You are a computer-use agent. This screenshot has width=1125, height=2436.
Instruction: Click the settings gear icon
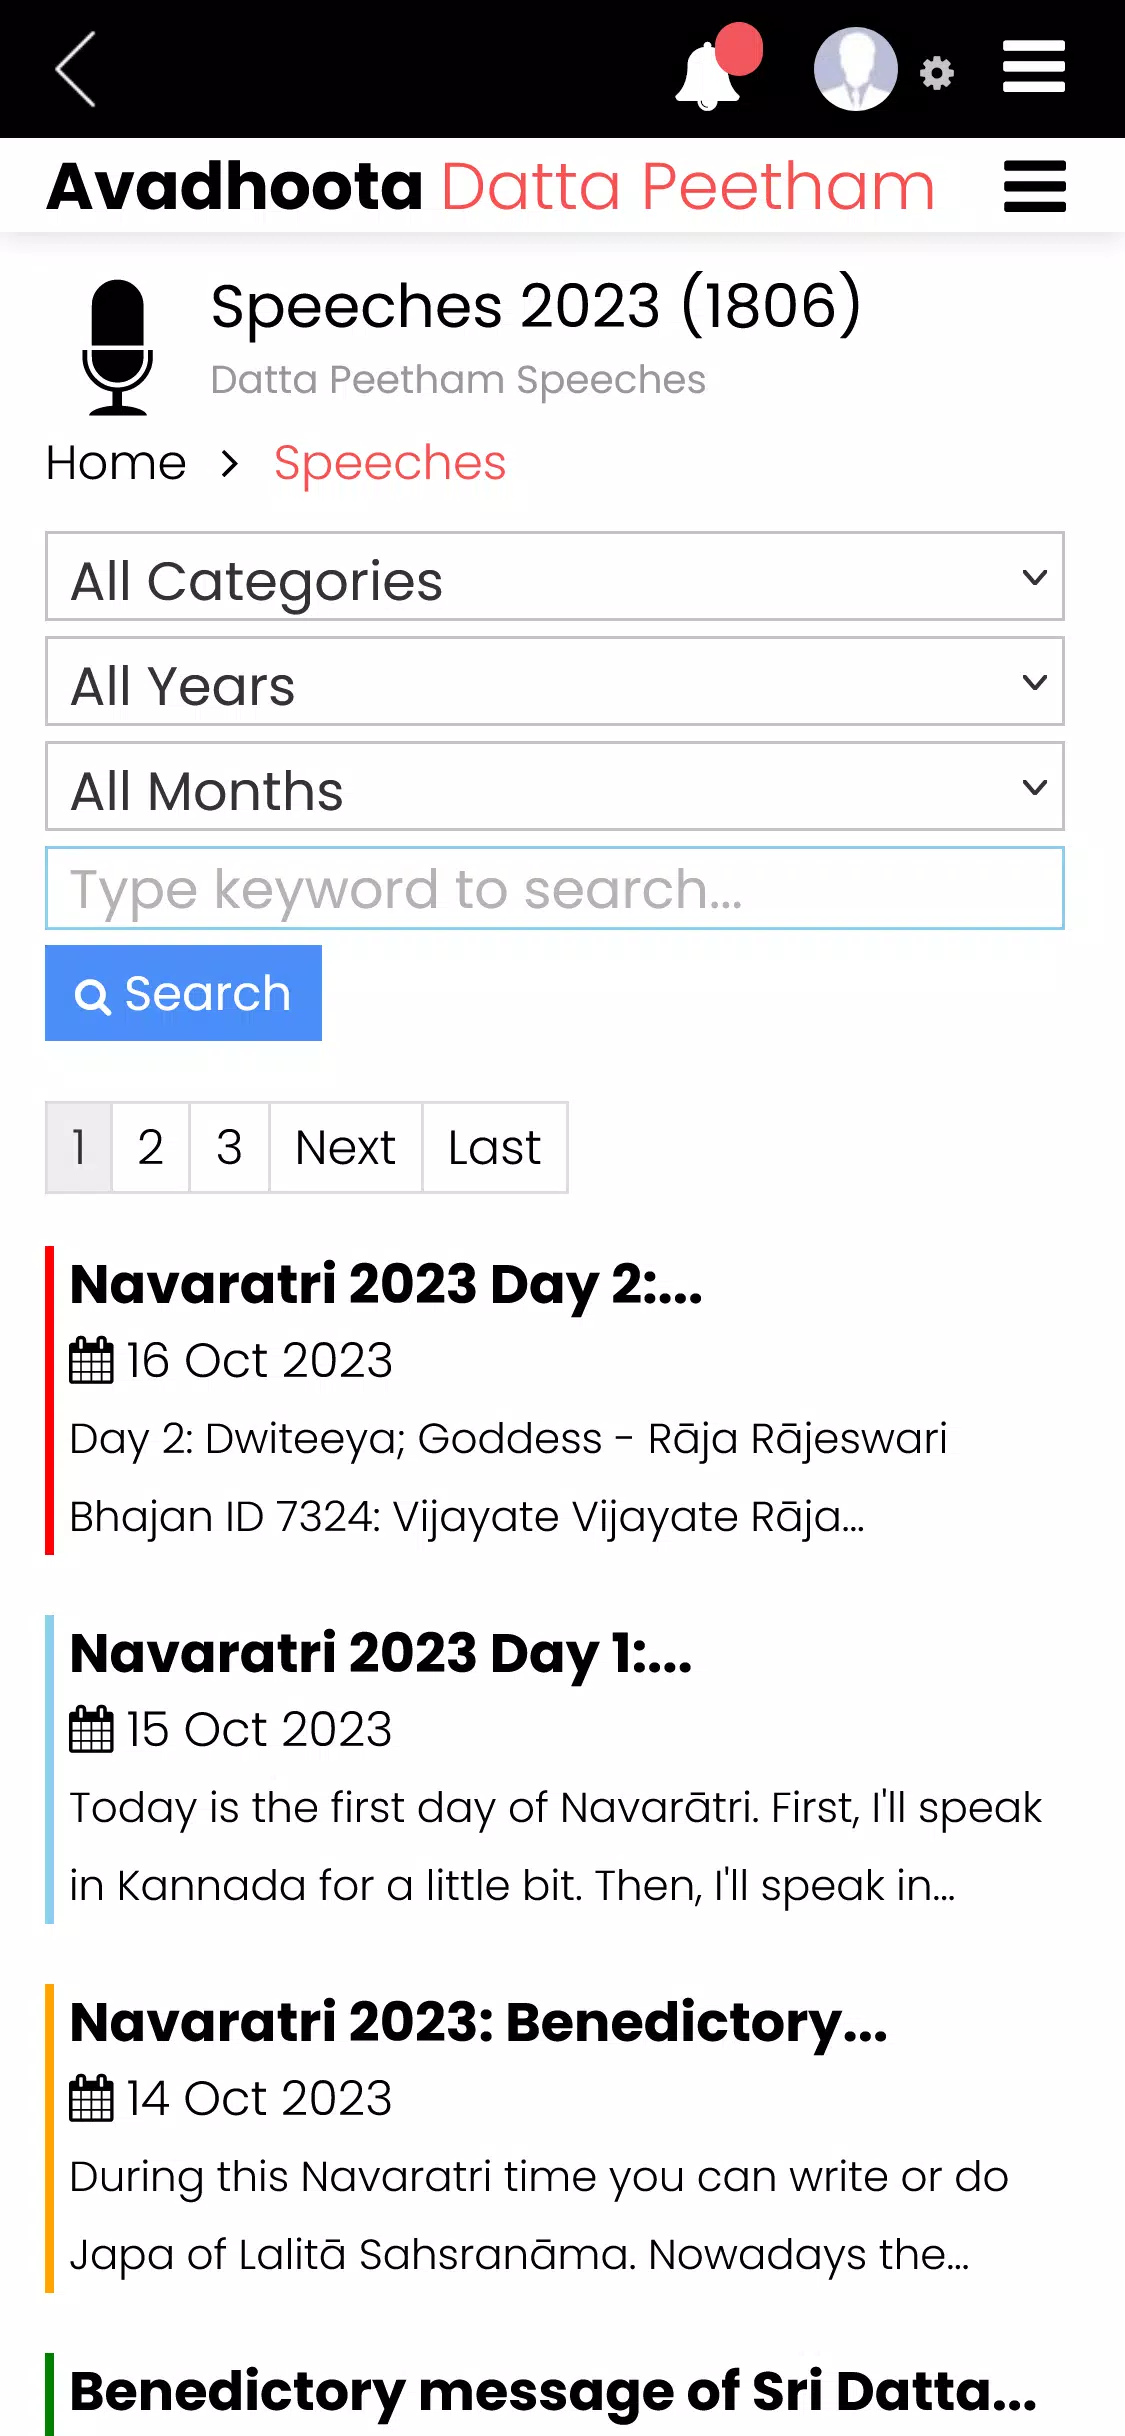(937, 73)
